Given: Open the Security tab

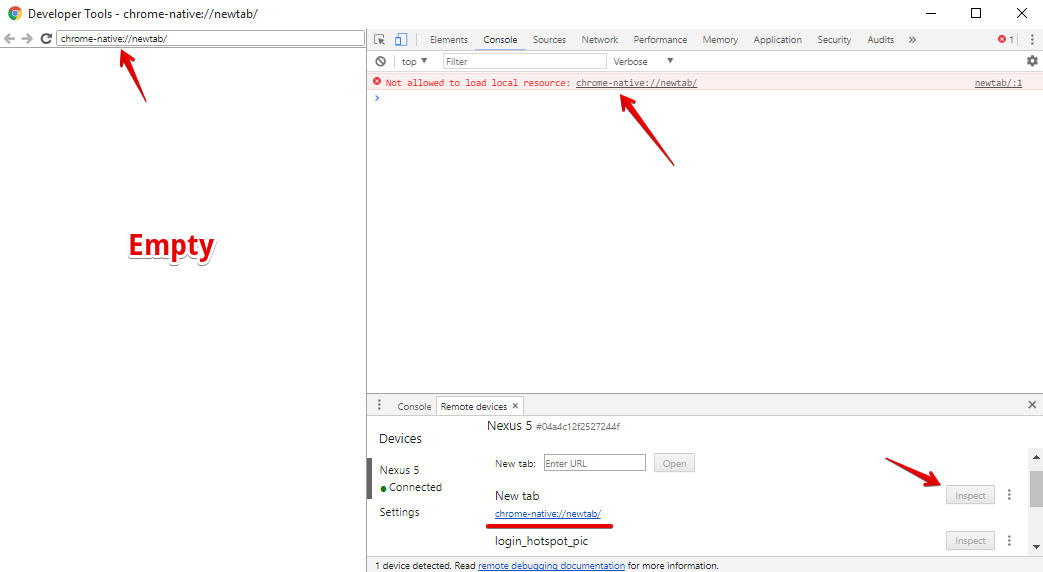Looking at the screenshot, I should 834,40.
